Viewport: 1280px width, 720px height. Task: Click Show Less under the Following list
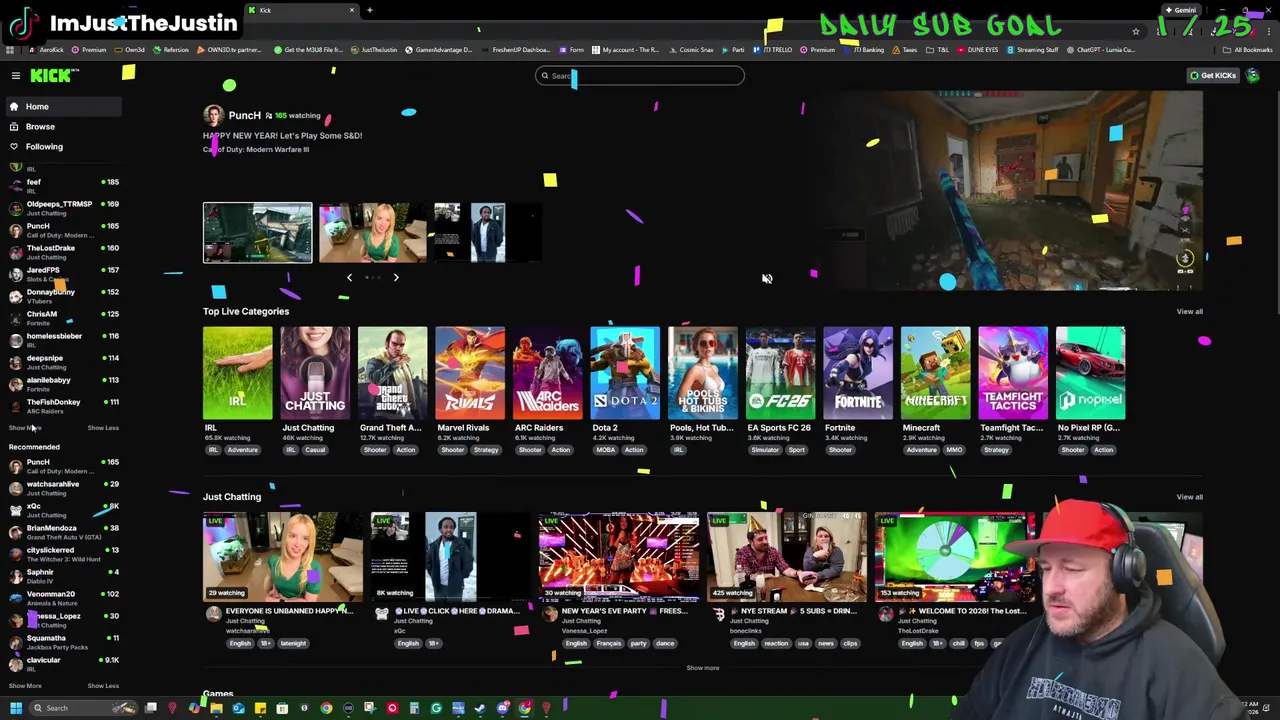coord(103,428)
